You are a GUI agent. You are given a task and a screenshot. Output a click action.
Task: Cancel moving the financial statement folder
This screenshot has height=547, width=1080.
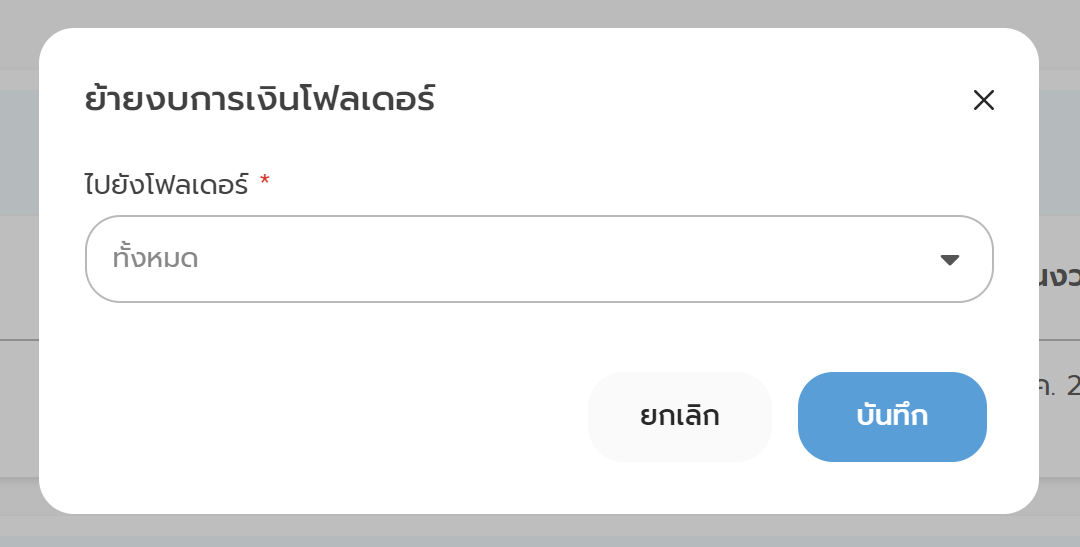(680, 417)
